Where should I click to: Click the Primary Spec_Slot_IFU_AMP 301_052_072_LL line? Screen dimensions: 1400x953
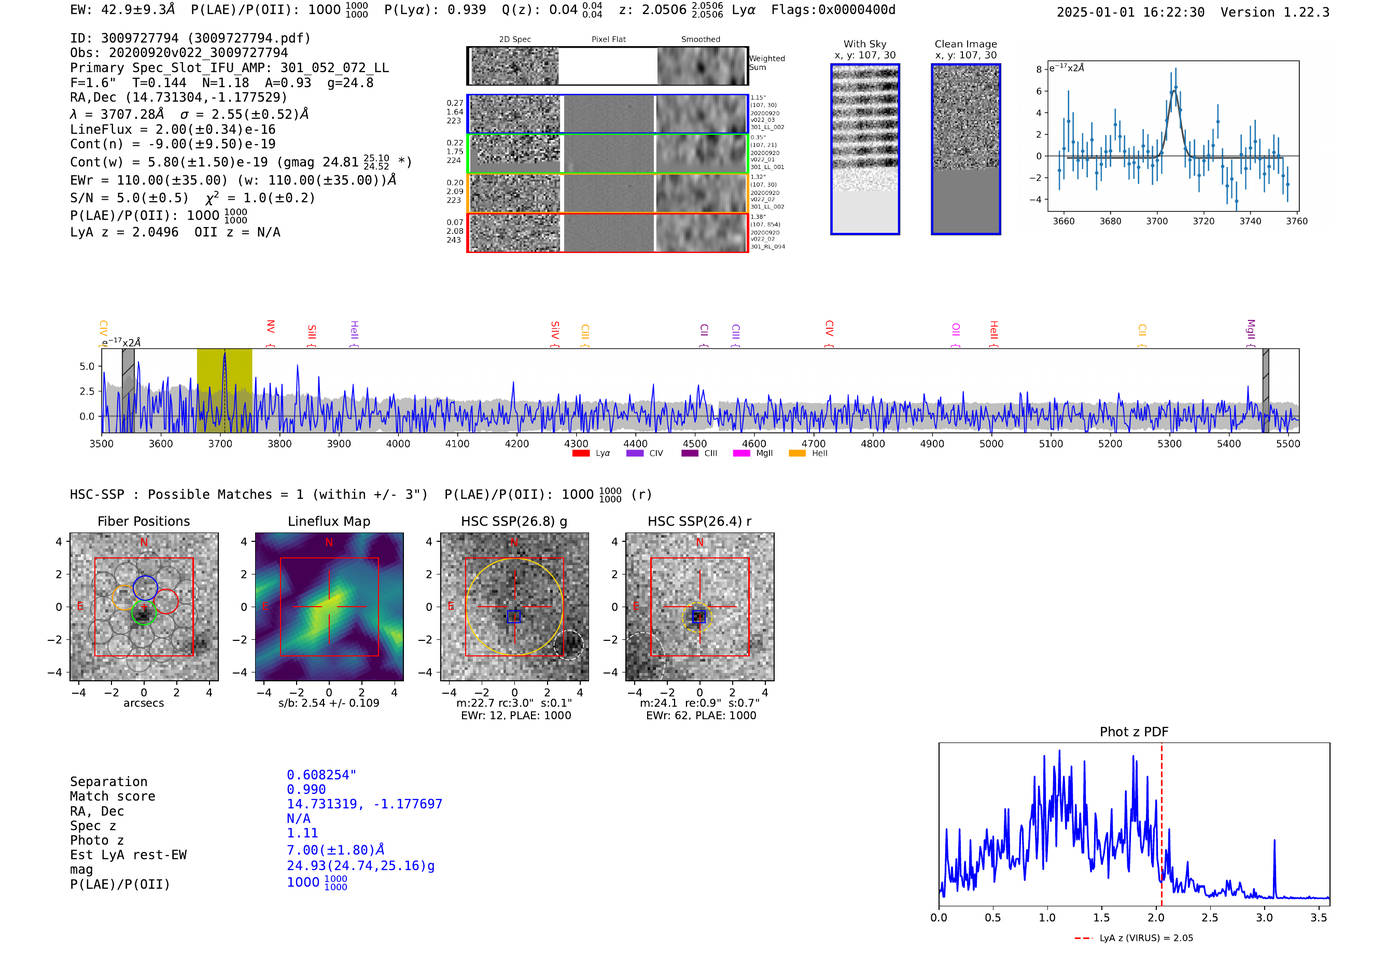click(229, 68)
